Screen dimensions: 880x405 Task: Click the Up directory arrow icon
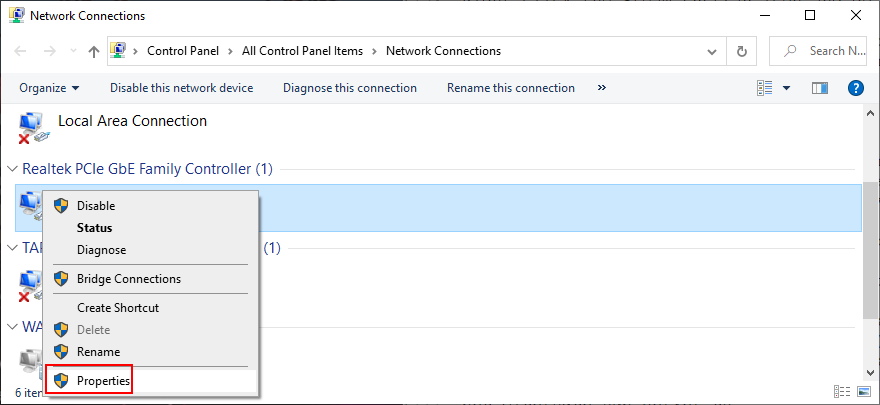pyautogui.click(x=94, y=51)
